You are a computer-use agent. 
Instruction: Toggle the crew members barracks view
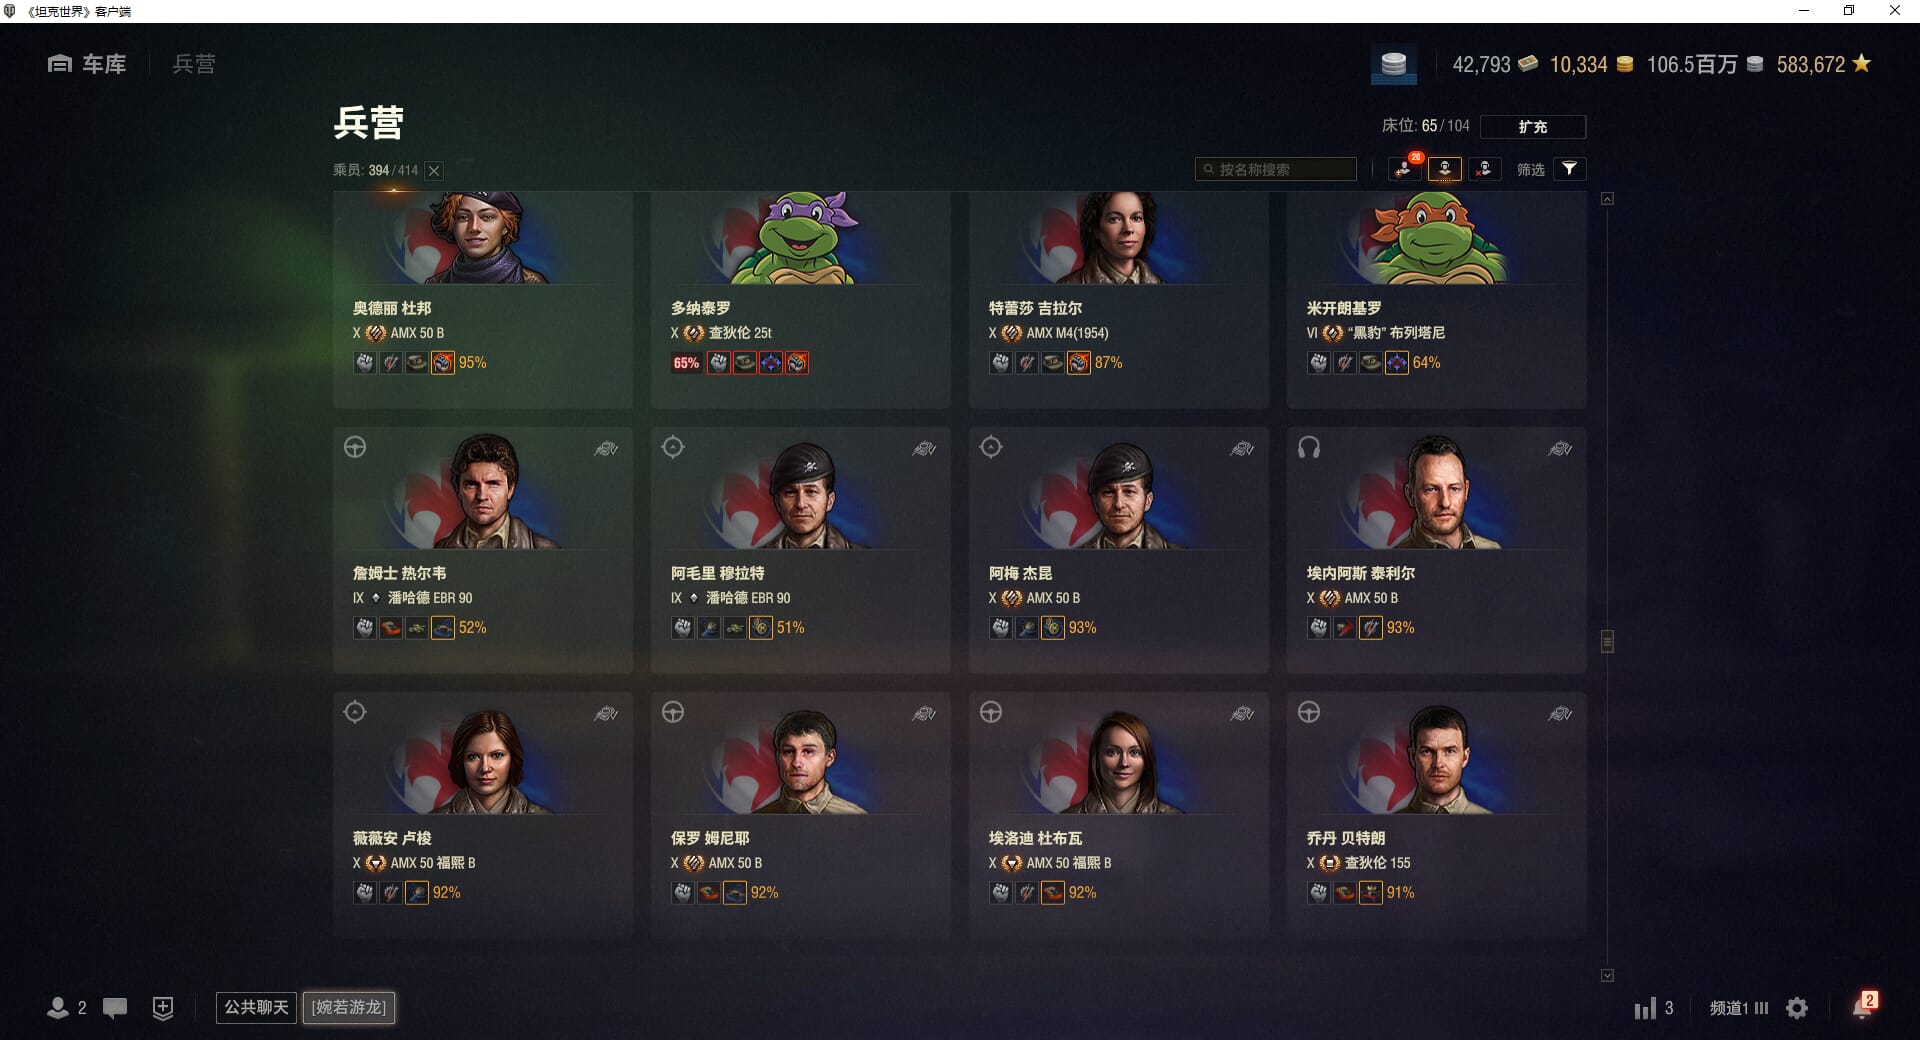point(1445,169)
